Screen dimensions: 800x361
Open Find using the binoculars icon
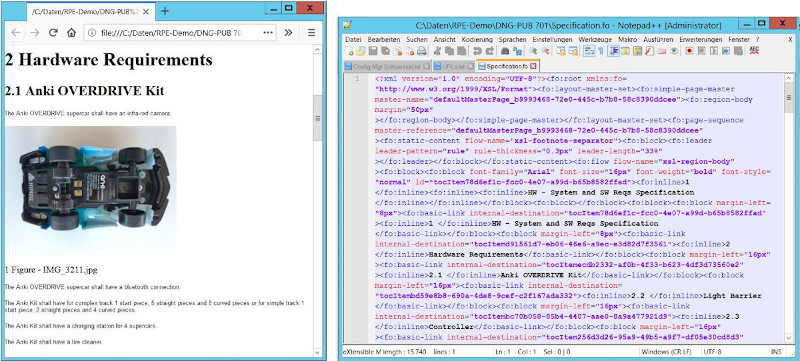[x=505, y=51]
